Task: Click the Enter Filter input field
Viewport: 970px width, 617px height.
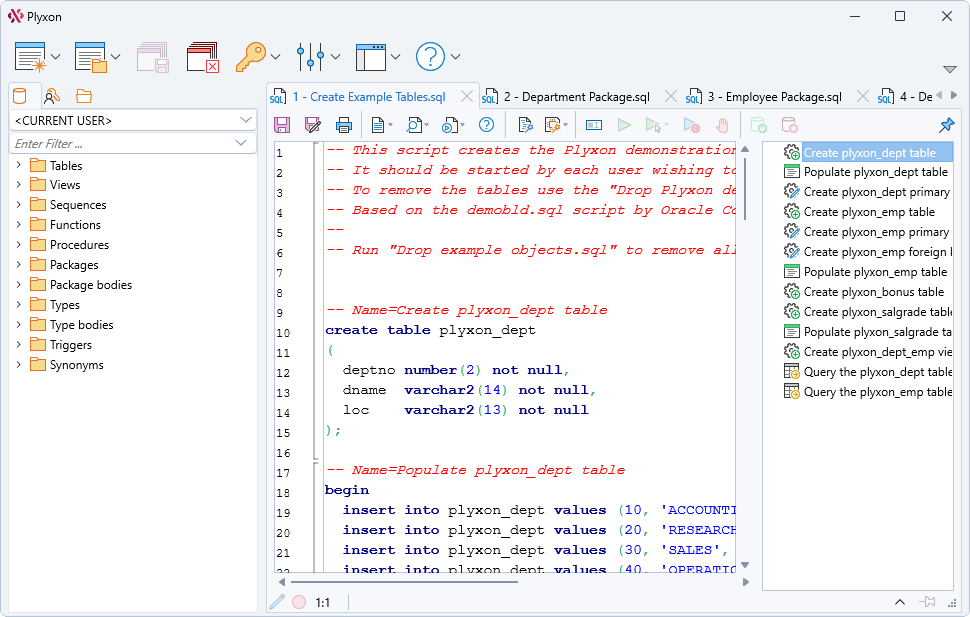Action: tap(133, 144)
